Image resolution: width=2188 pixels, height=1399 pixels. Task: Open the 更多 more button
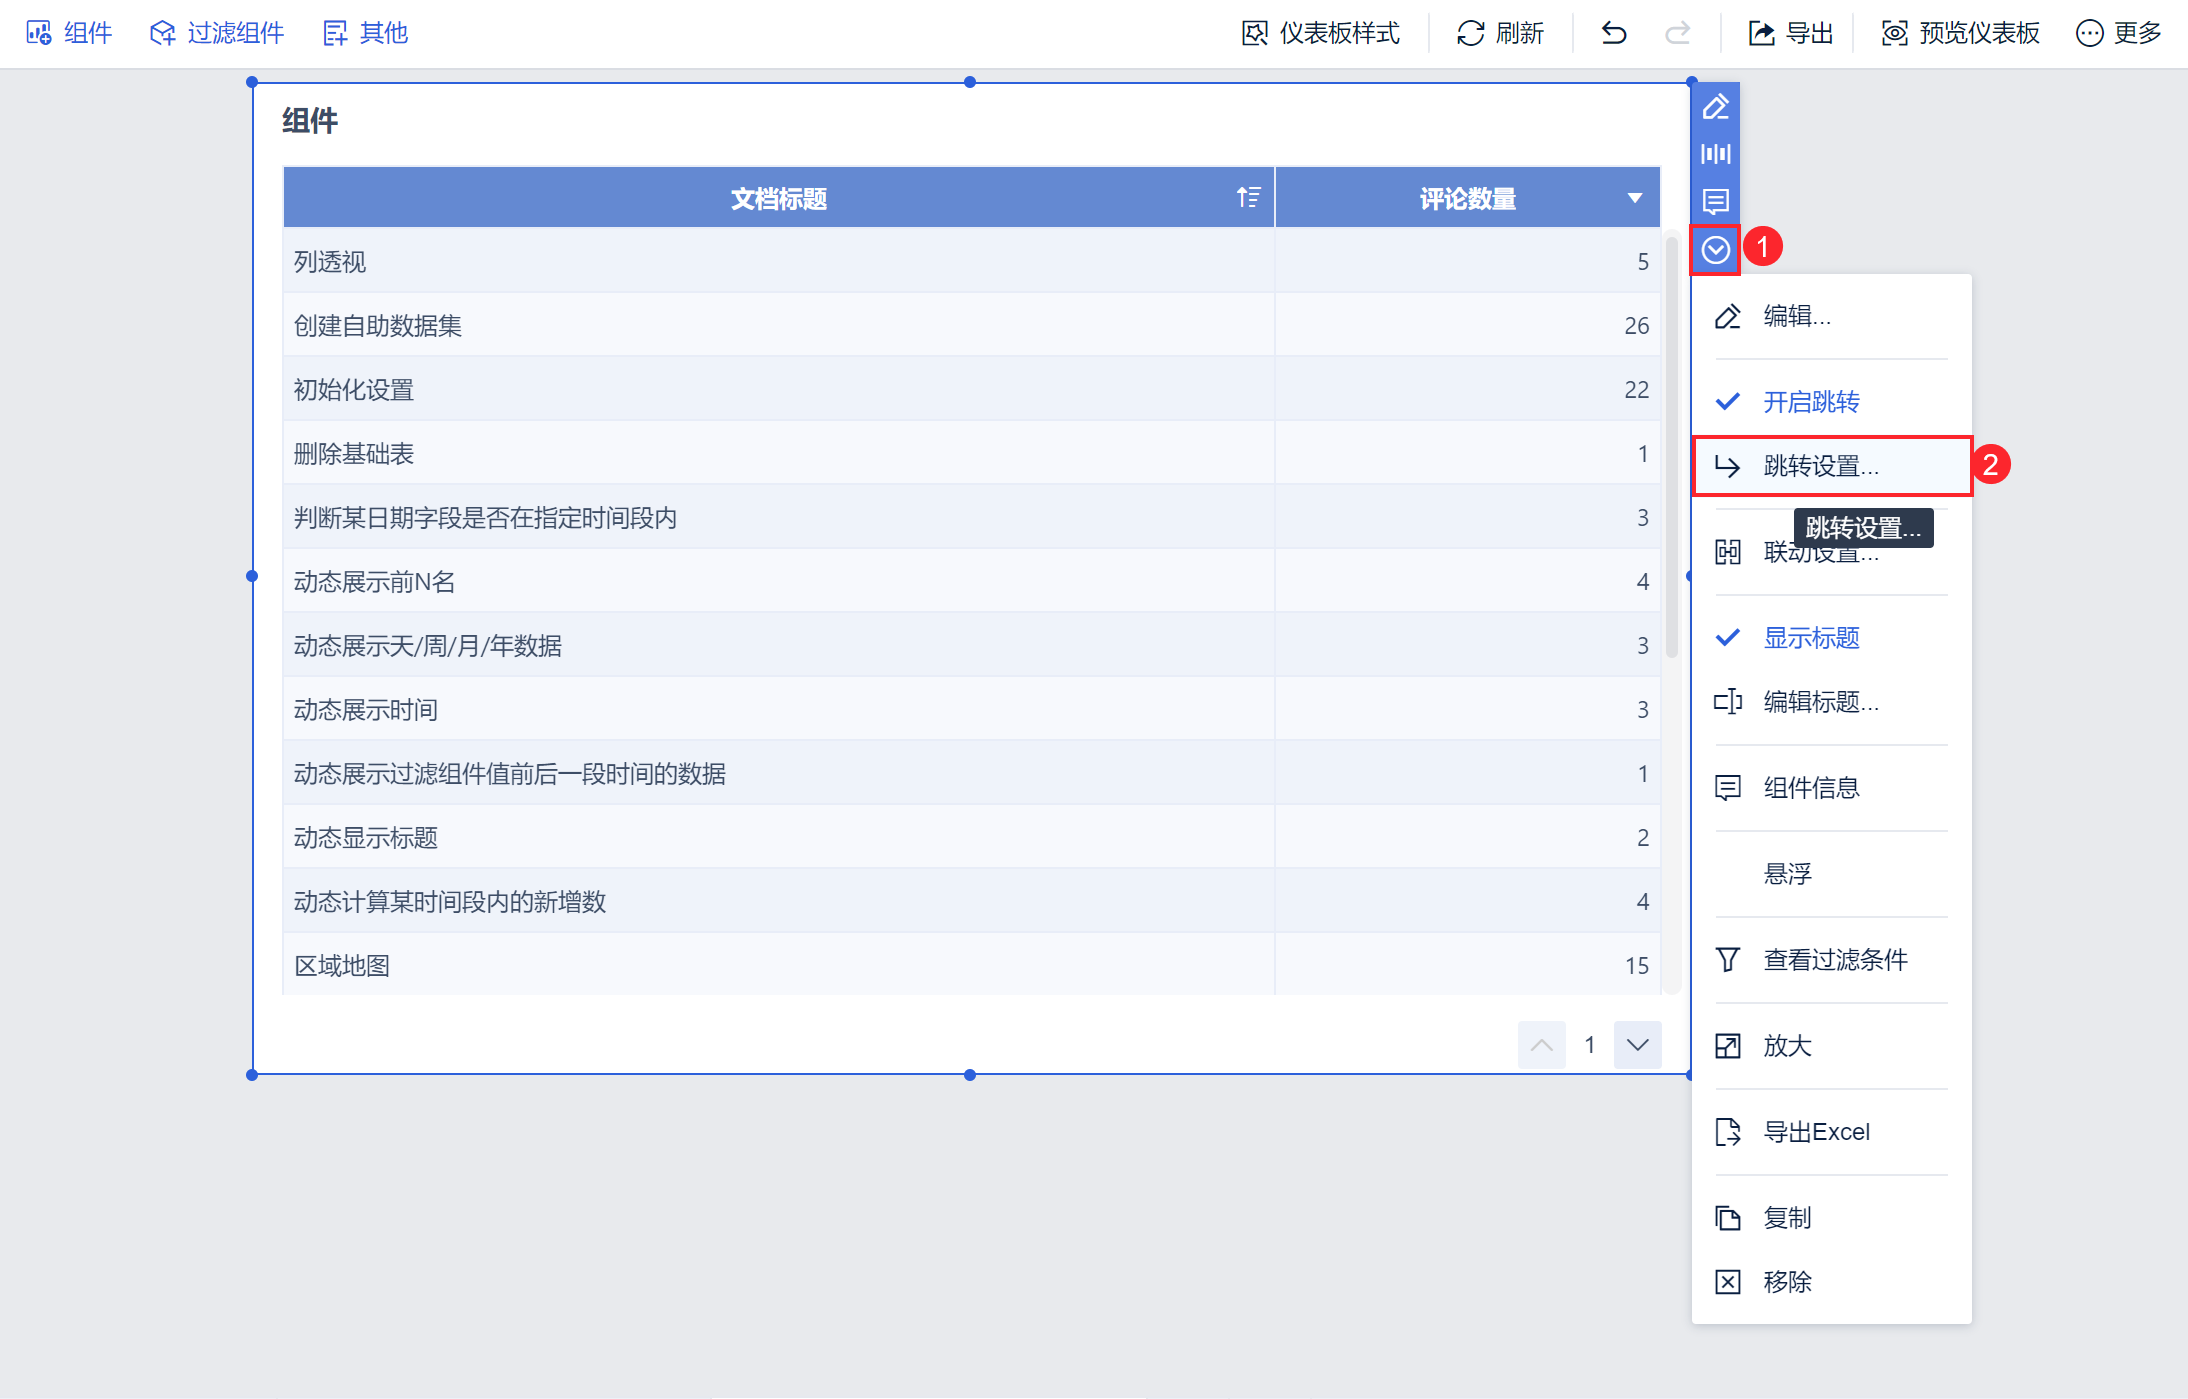pyautogui.click(x=2119, y=33)
